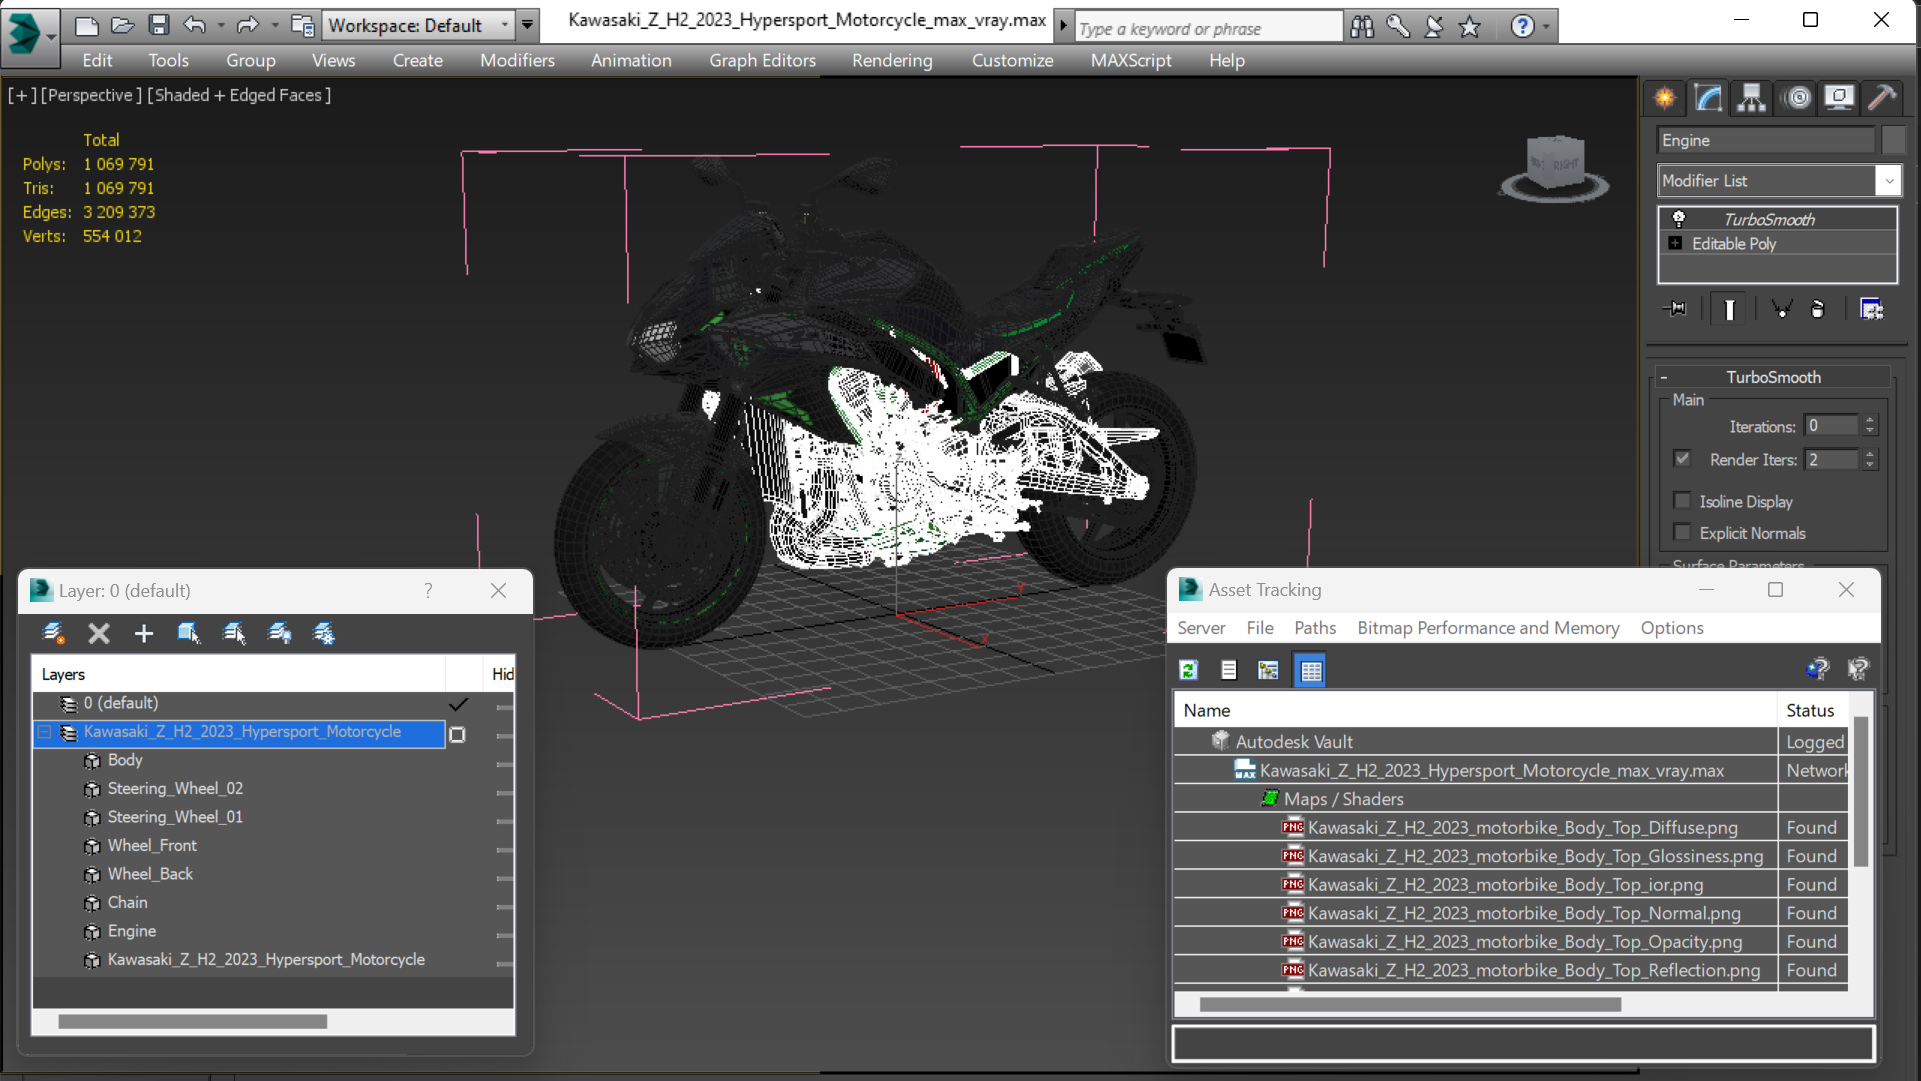Click Configure Modifier Sets icon
This screenshot has width=1921, height=1081.
click(1871, 309)
